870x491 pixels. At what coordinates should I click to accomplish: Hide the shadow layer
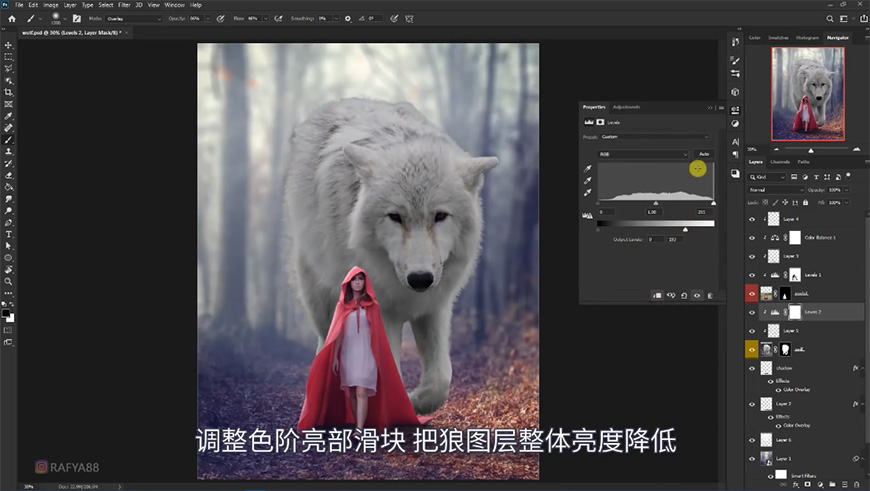[x=752, y=368]
